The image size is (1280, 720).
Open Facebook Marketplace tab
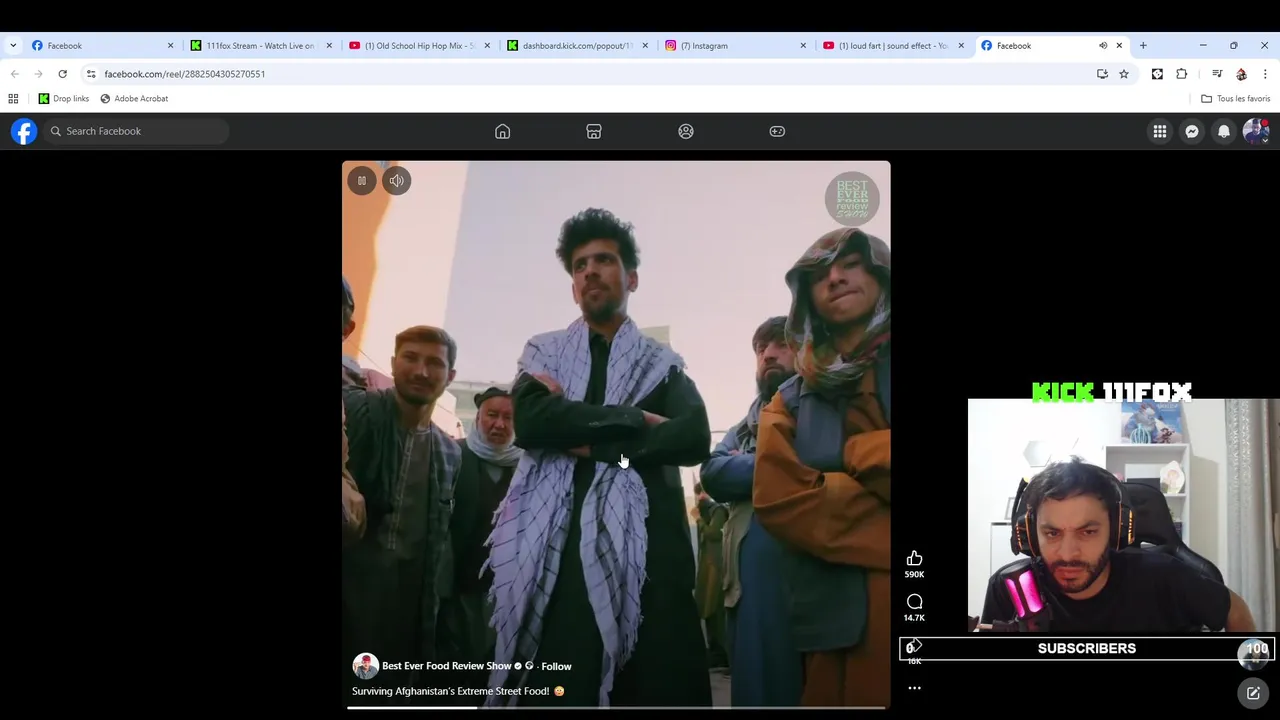coord(594,131)
